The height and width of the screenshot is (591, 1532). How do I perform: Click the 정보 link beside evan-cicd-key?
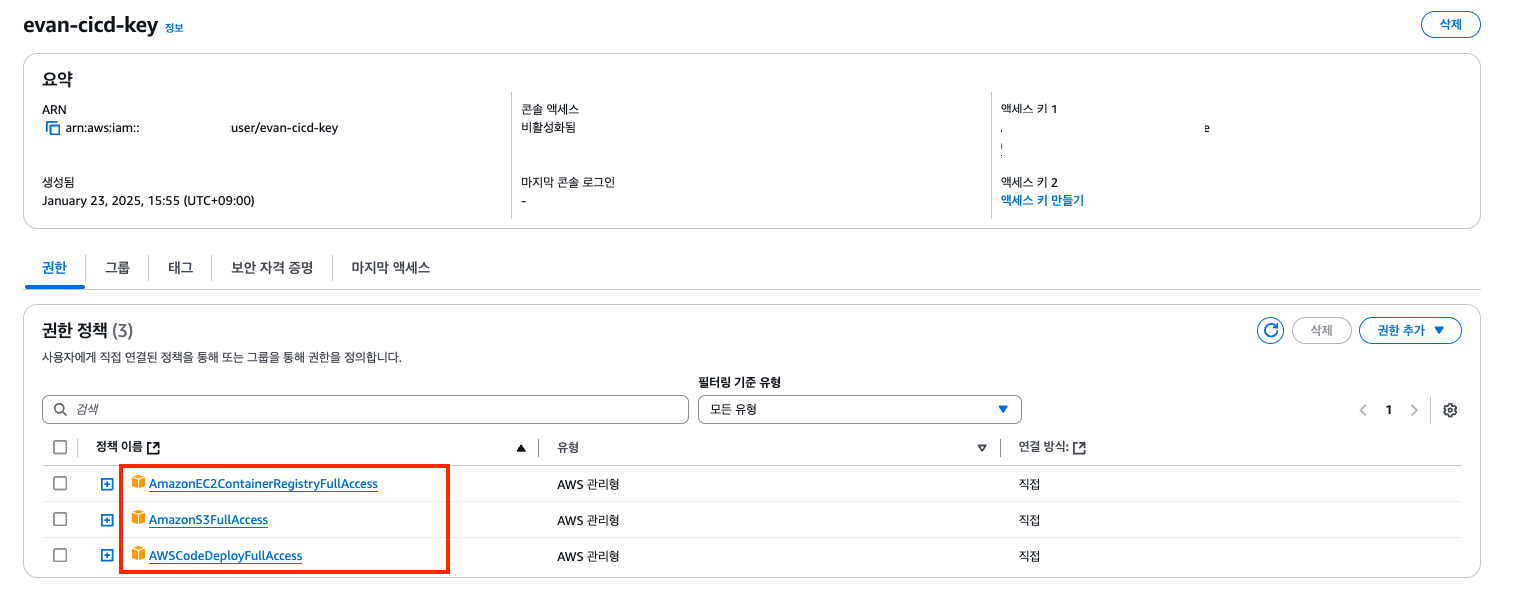174,28
